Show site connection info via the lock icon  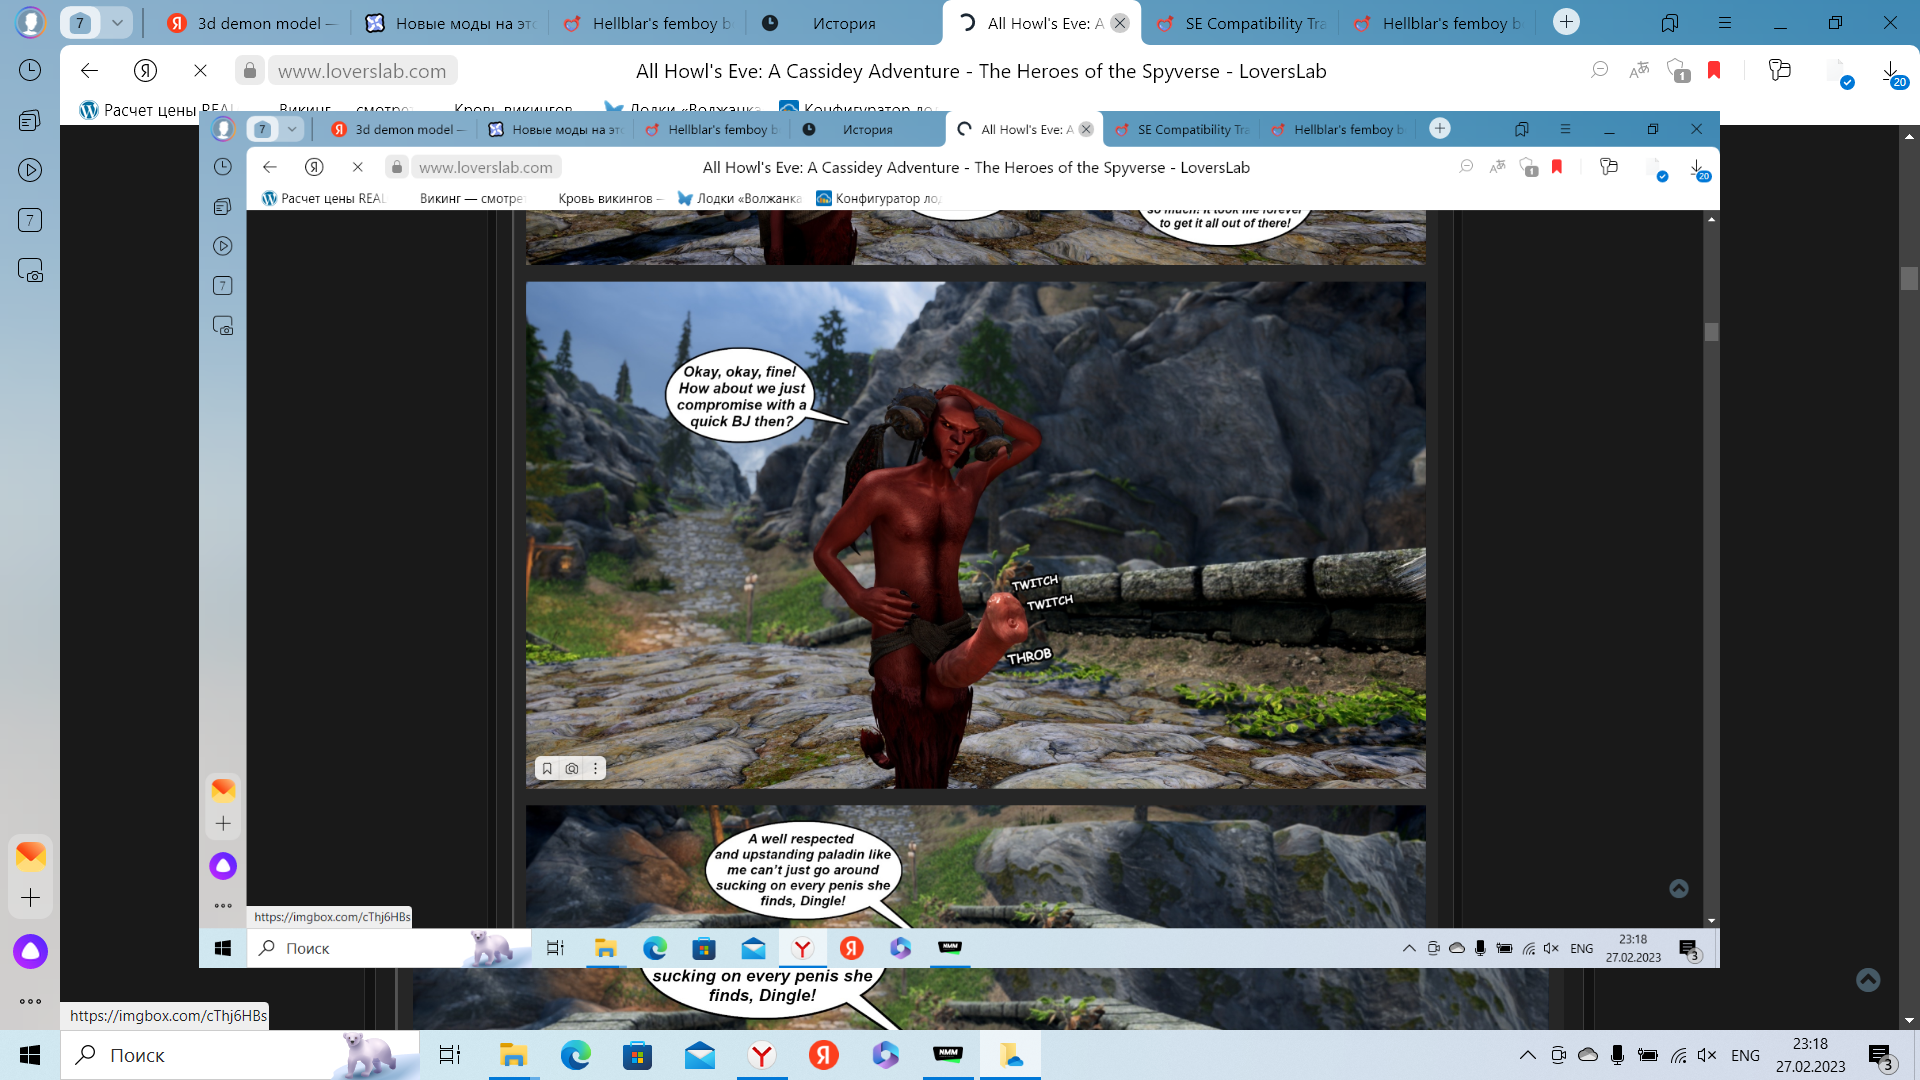(250, 70)
